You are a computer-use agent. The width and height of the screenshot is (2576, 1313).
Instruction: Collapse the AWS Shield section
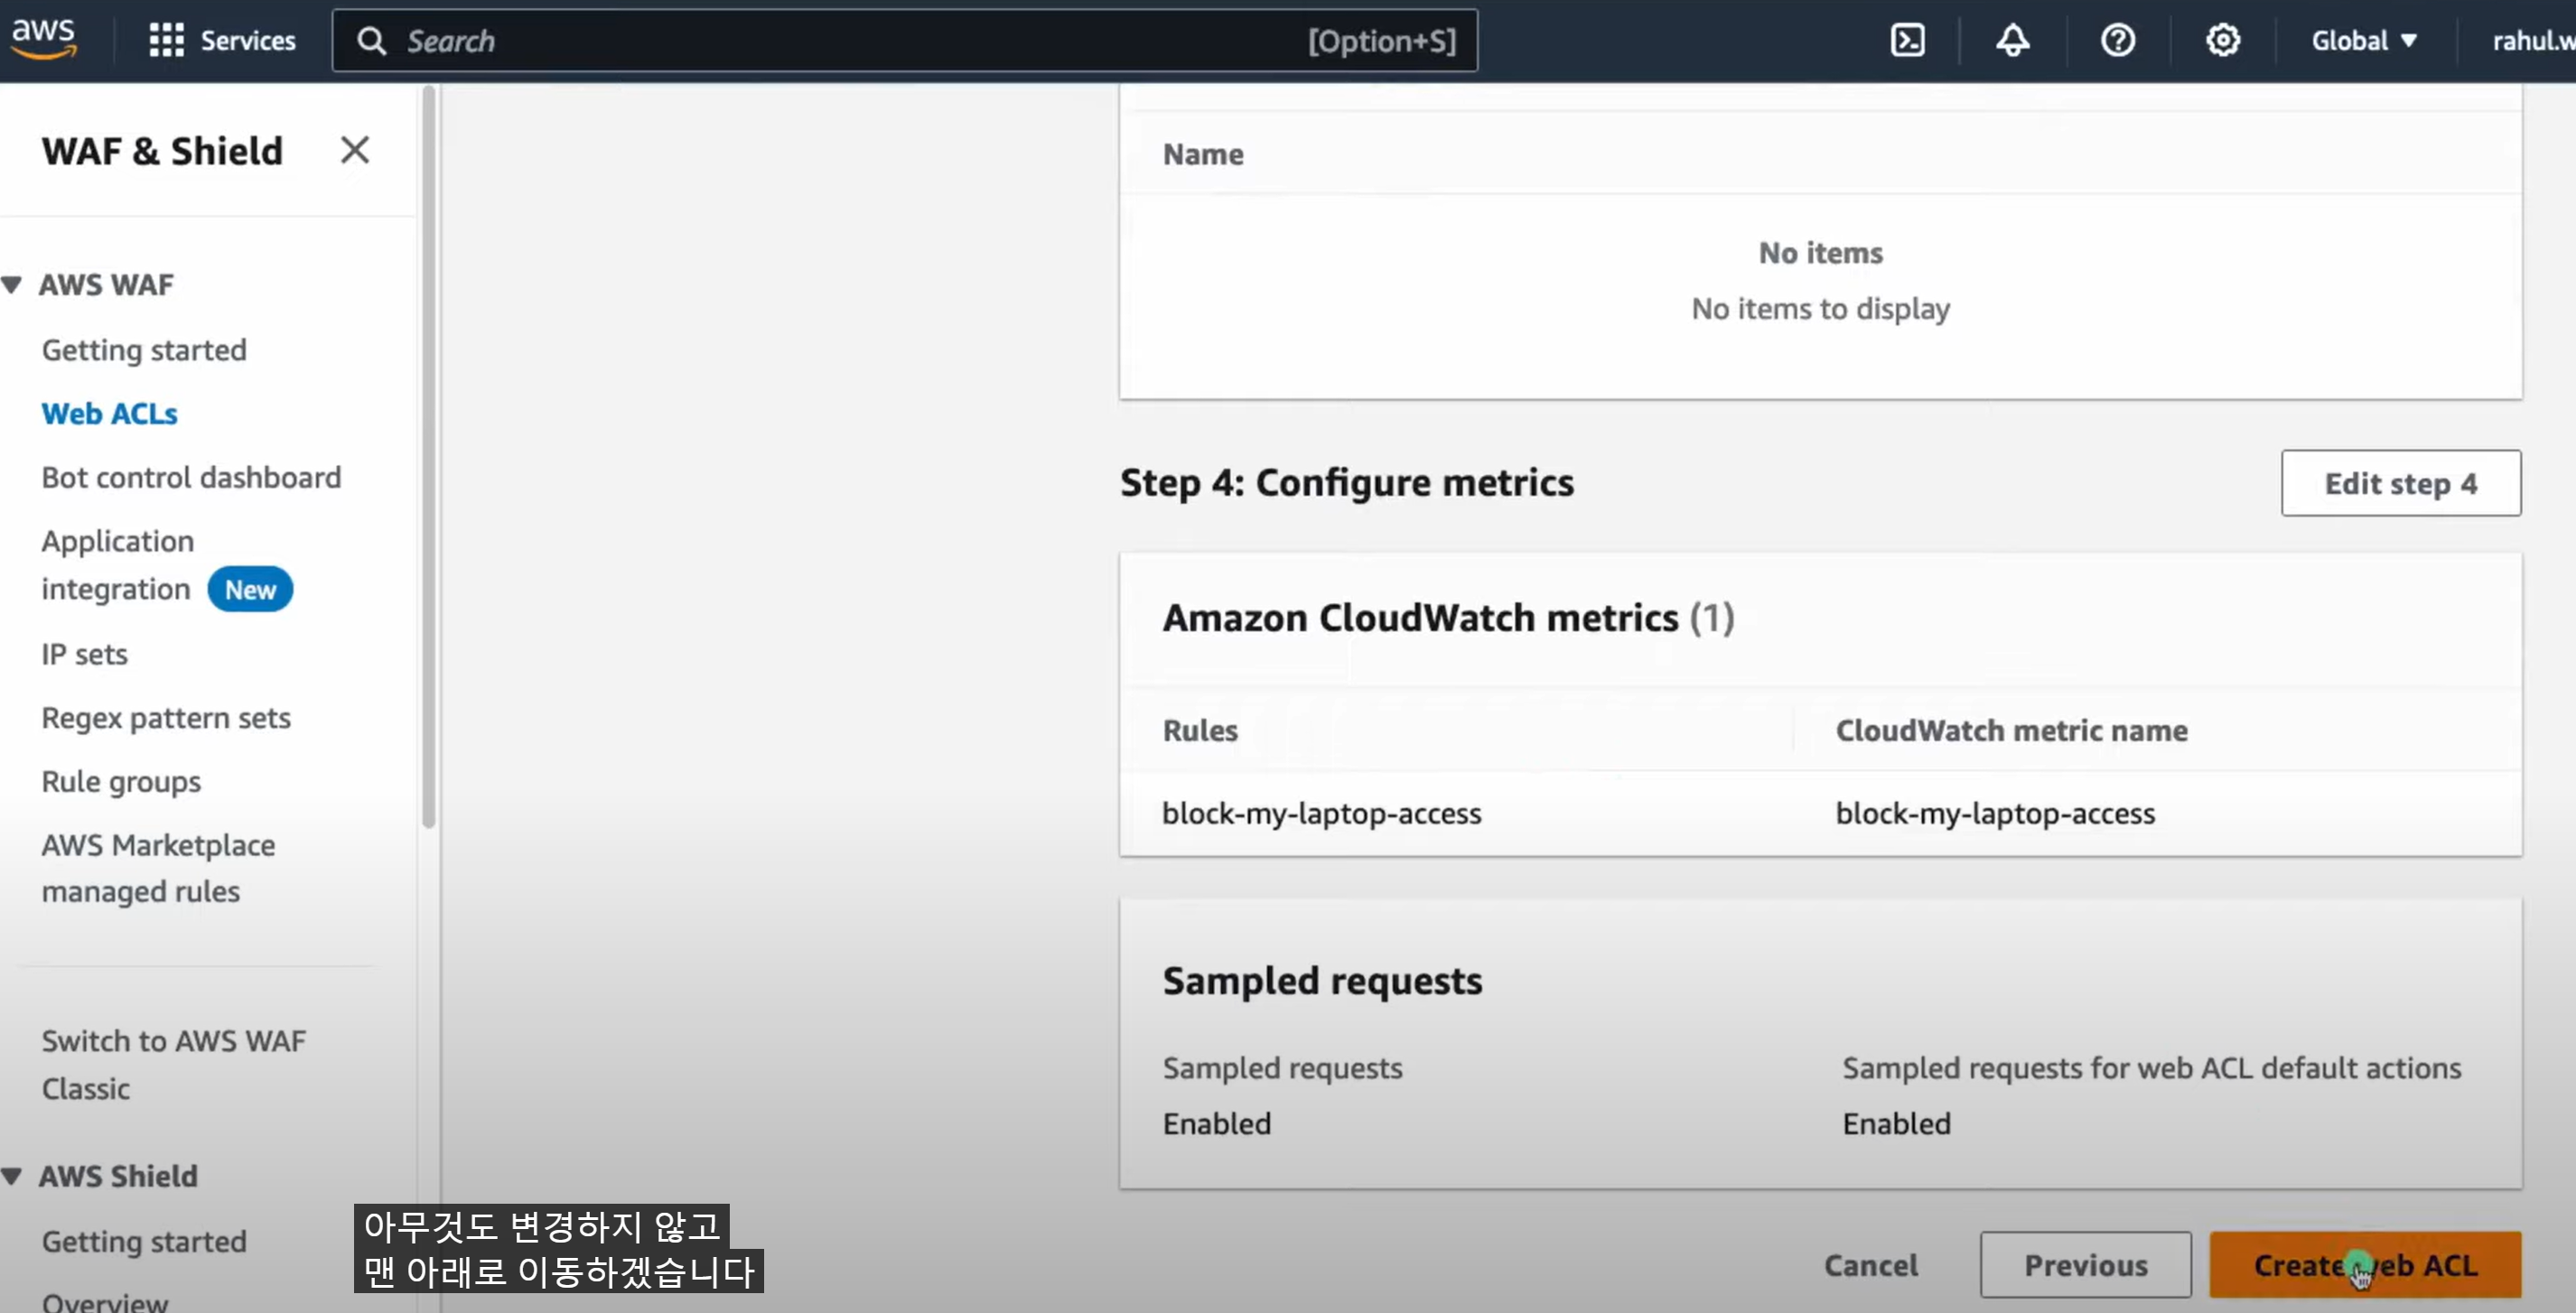click(12, 1176)
